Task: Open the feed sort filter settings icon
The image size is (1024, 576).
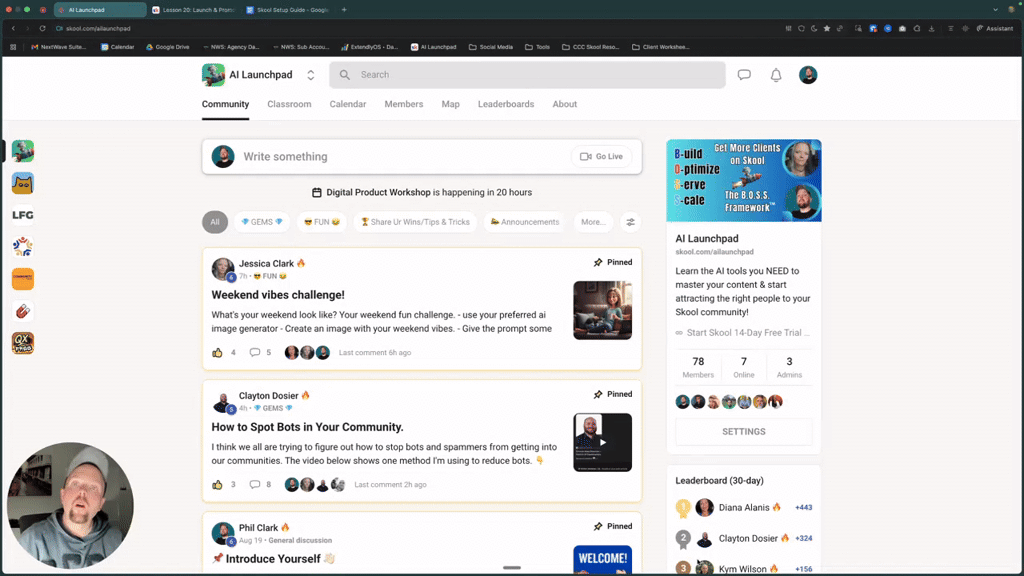Action: click(x=630, y=222)
